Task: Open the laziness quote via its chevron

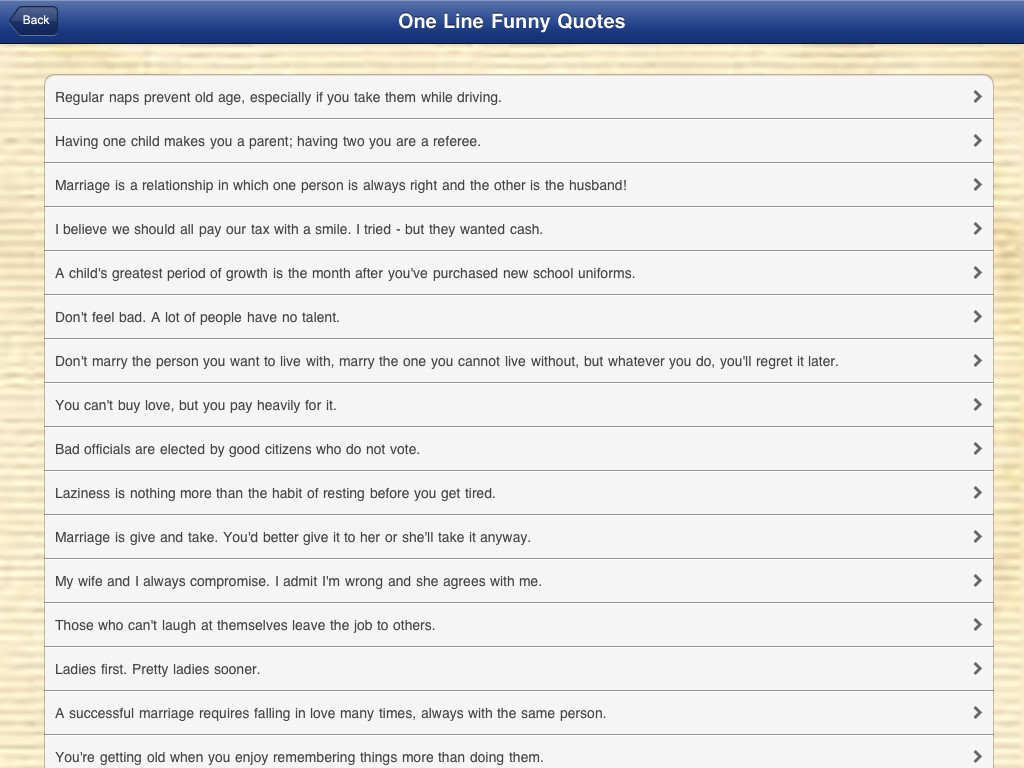Action: 977,493
